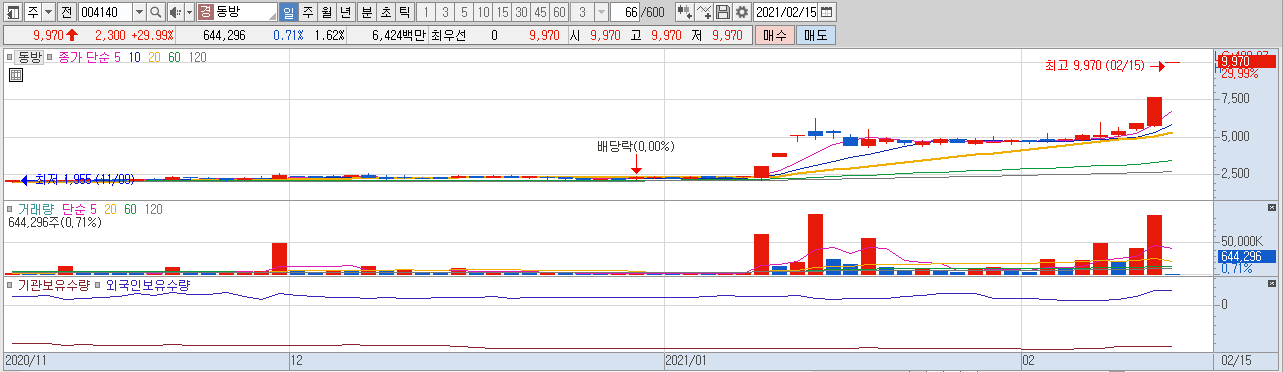Click the red 9,970 current price tag on axis
This screenshot has height=372, width=1283.
[1246, 61]
